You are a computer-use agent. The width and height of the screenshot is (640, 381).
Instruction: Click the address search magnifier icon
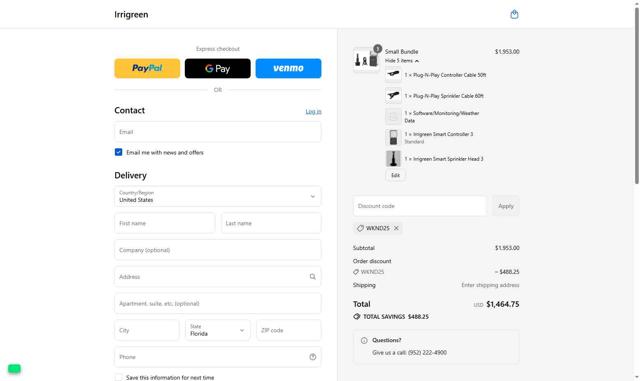[x=313, y=277]
